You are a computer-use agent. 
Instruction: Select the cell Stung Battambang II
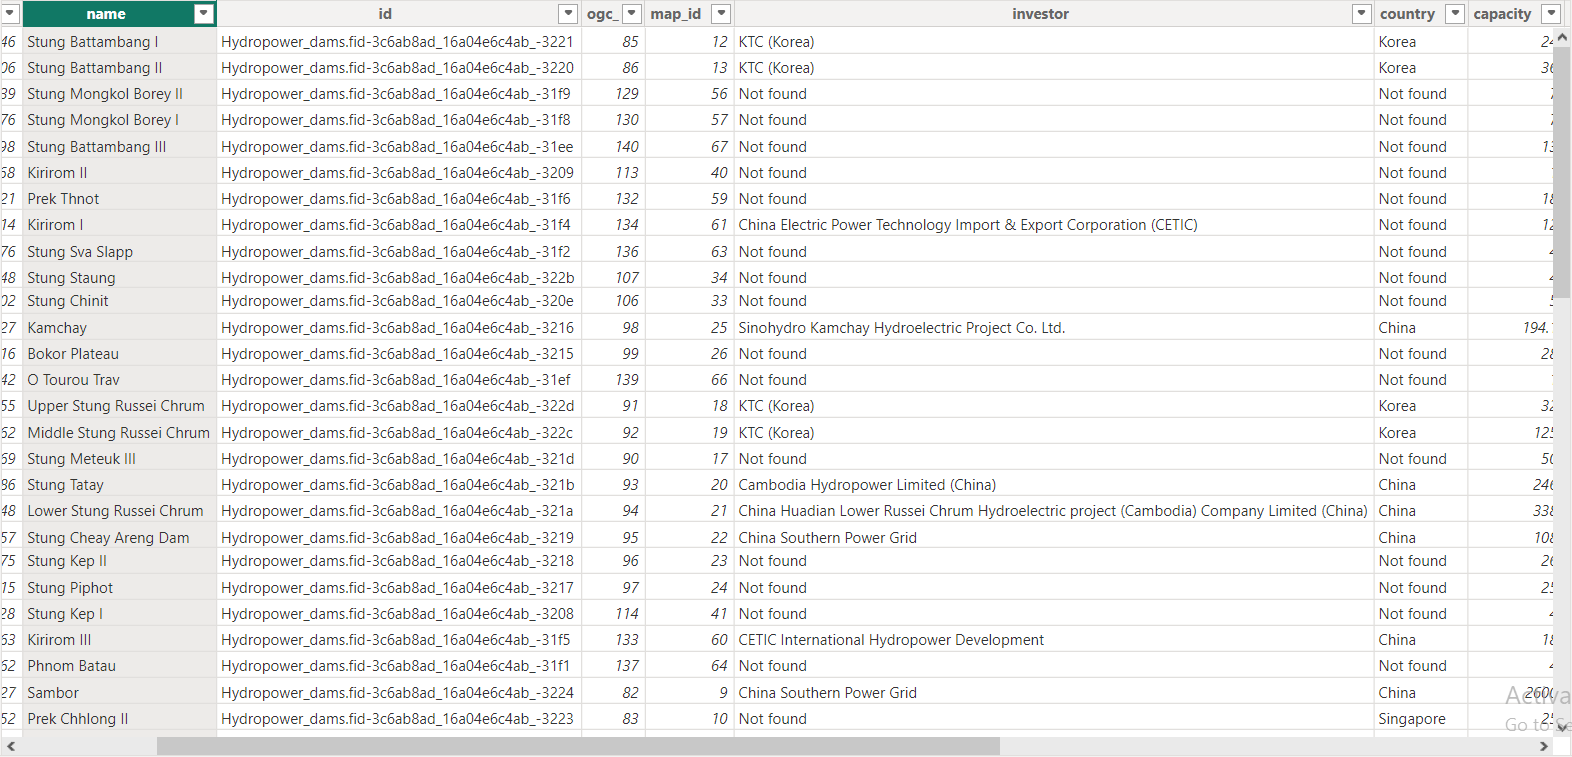(x=119, y=68)
